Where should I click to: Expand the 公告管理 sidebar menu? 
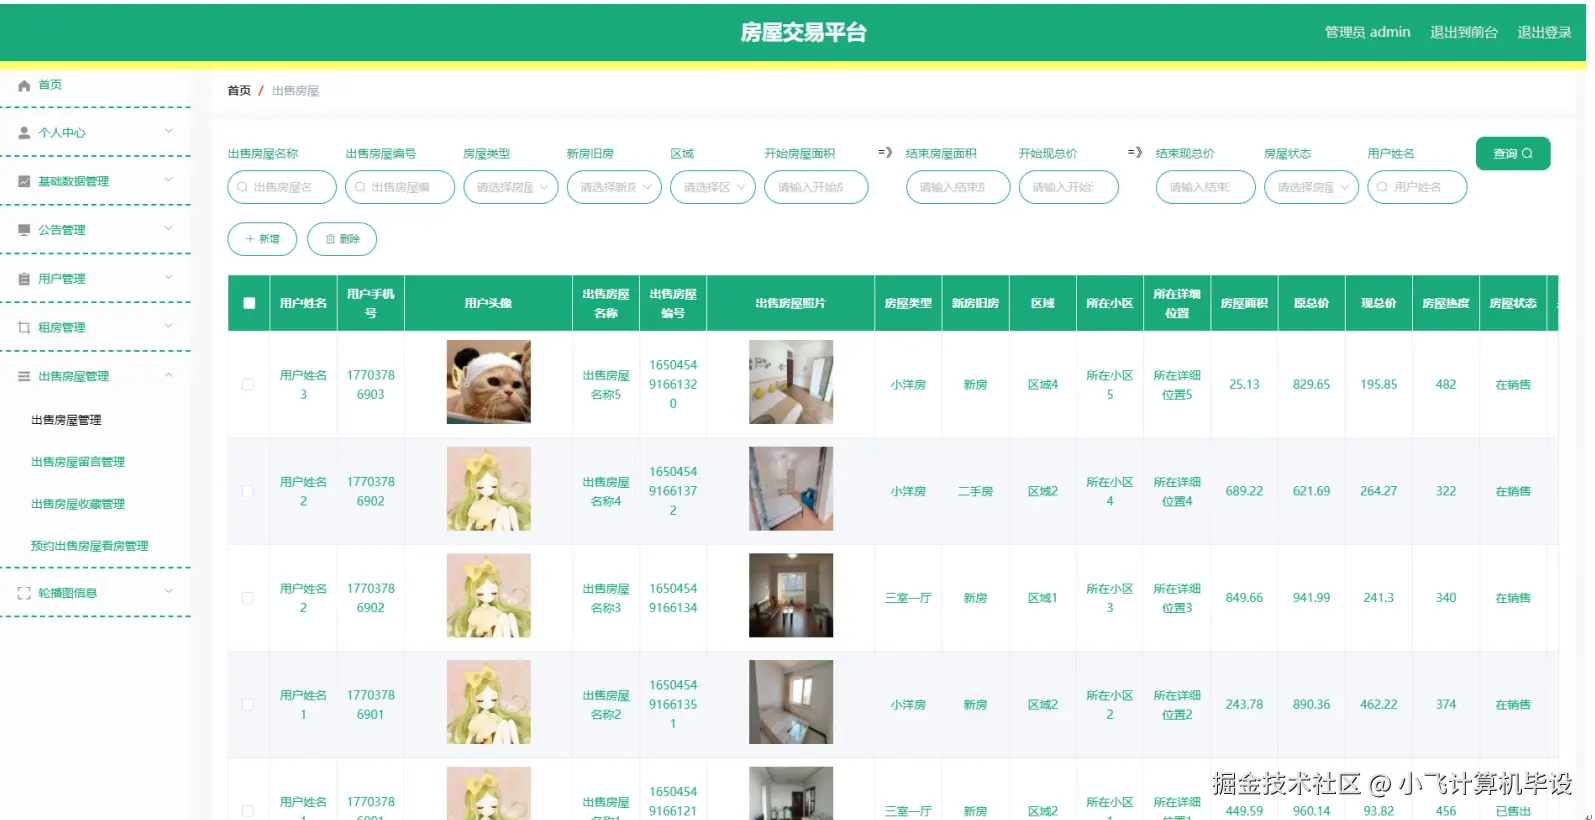(96, 230)
